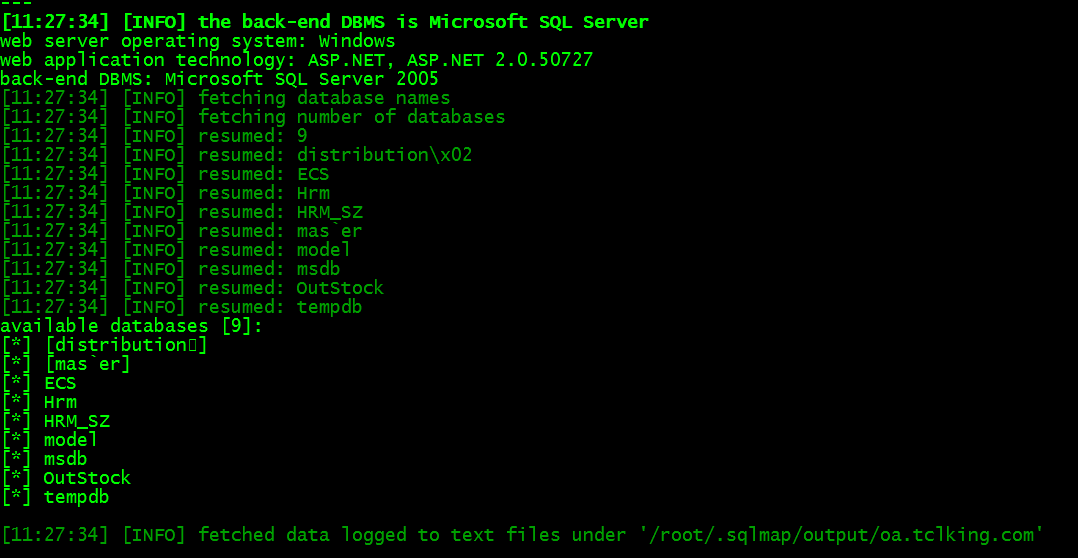Select the [mas`er] database list entry
Screen dimensions: 1078x558
point(66,364)
